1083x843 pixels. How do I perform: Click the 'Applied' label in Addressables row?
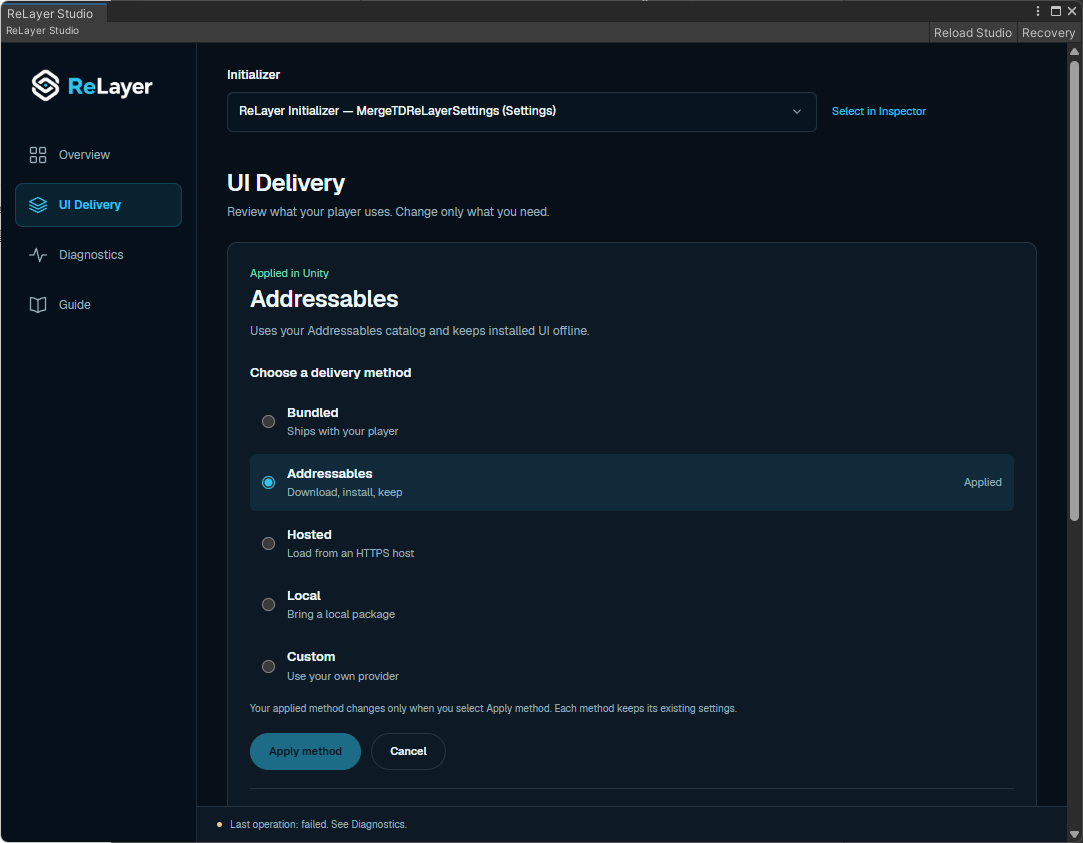tap(982, 483)
